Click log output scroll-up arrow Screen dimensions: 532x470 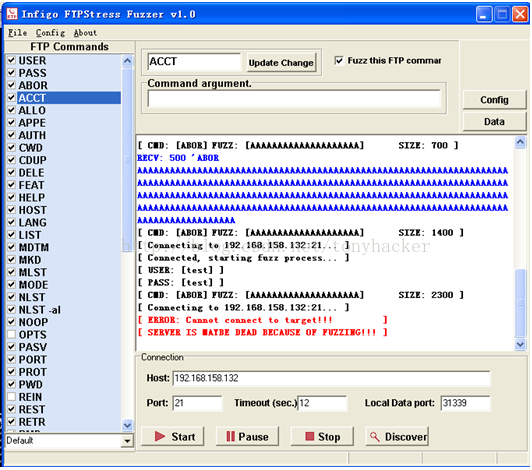(520, 142)
